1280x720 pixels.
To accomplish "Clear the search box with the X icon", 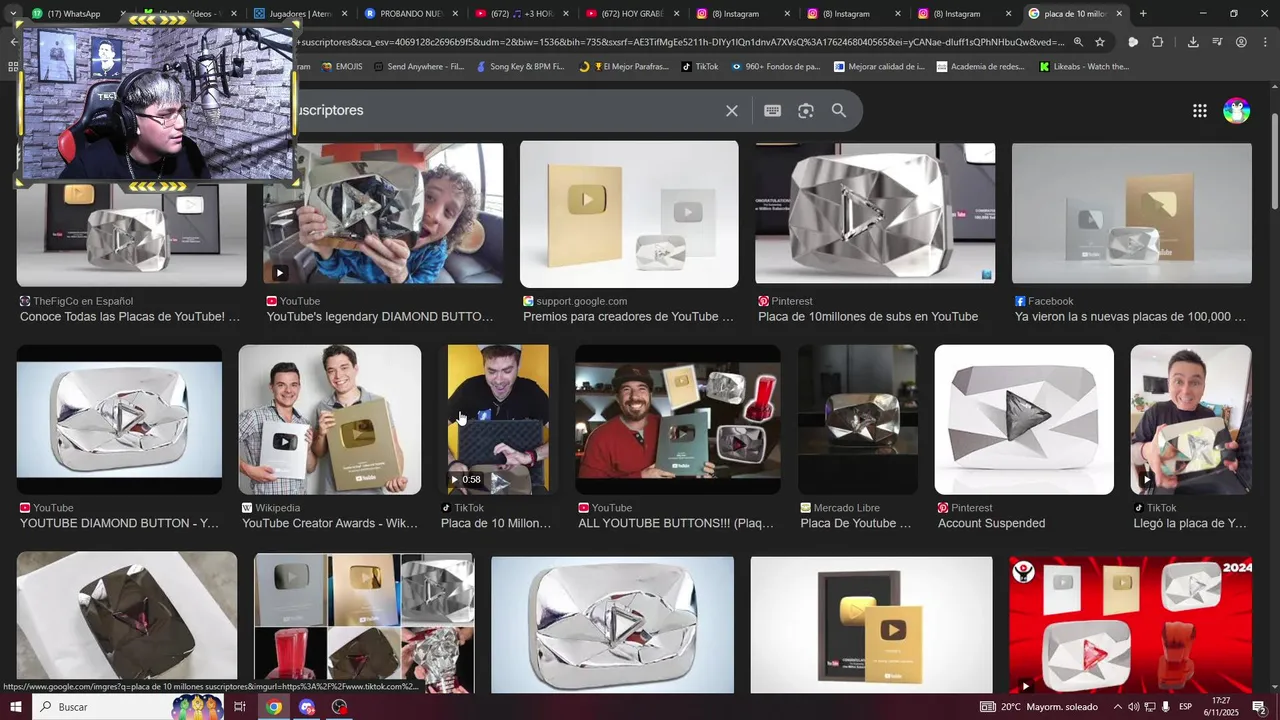I will (732, 111).
